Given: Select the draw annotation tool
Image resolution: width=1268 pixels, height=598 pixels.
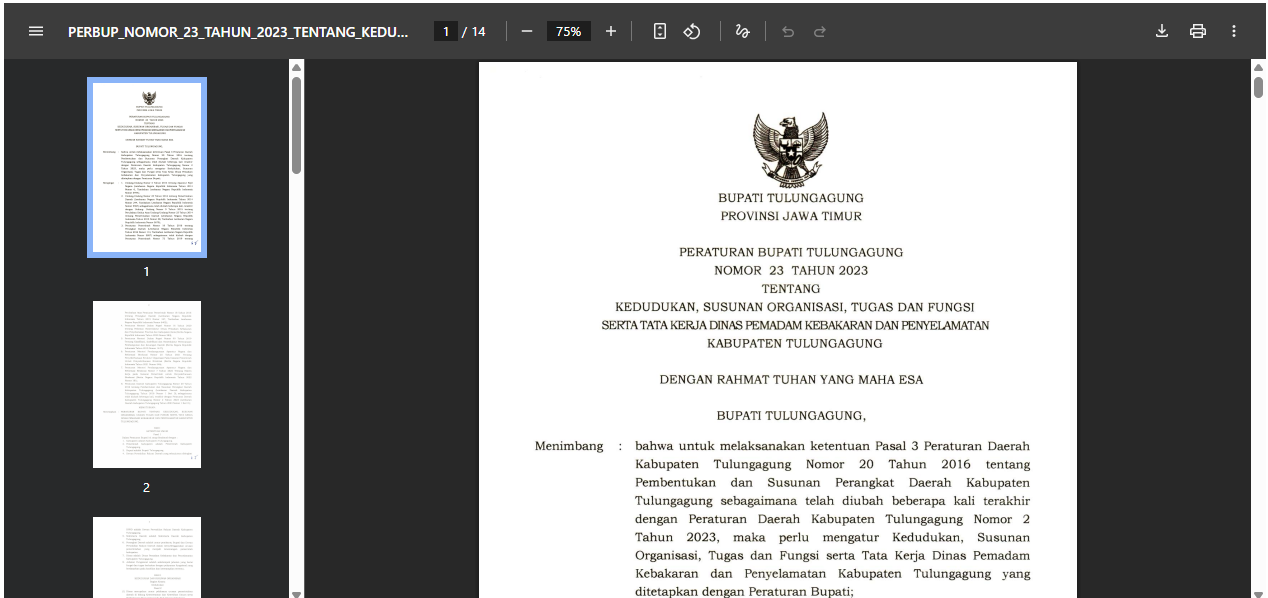Looking at the screenshot, I should (742, 31).
